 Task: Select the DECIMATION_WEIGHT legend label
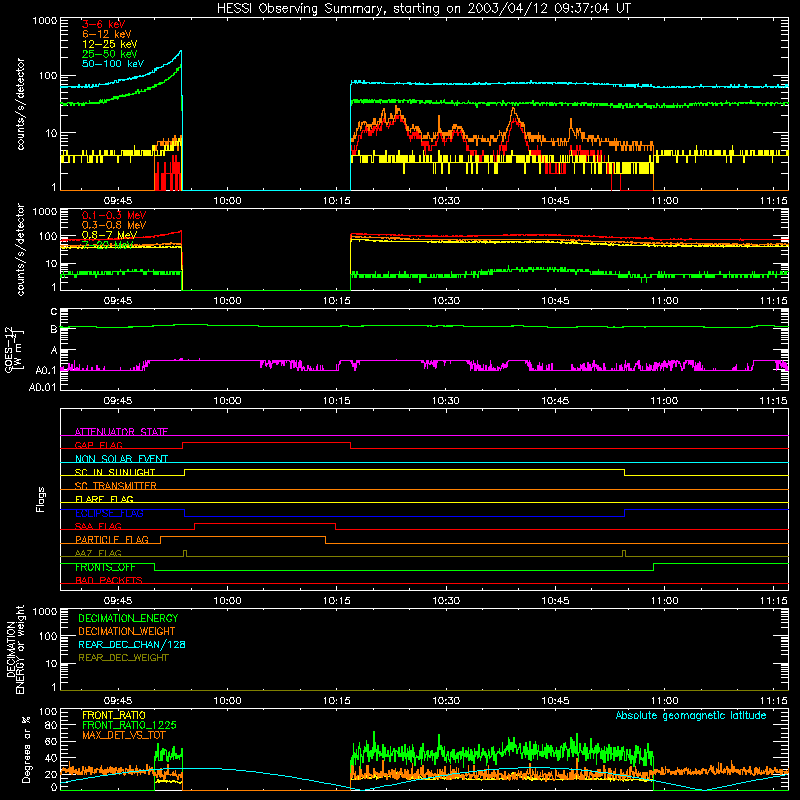[127, 631]
